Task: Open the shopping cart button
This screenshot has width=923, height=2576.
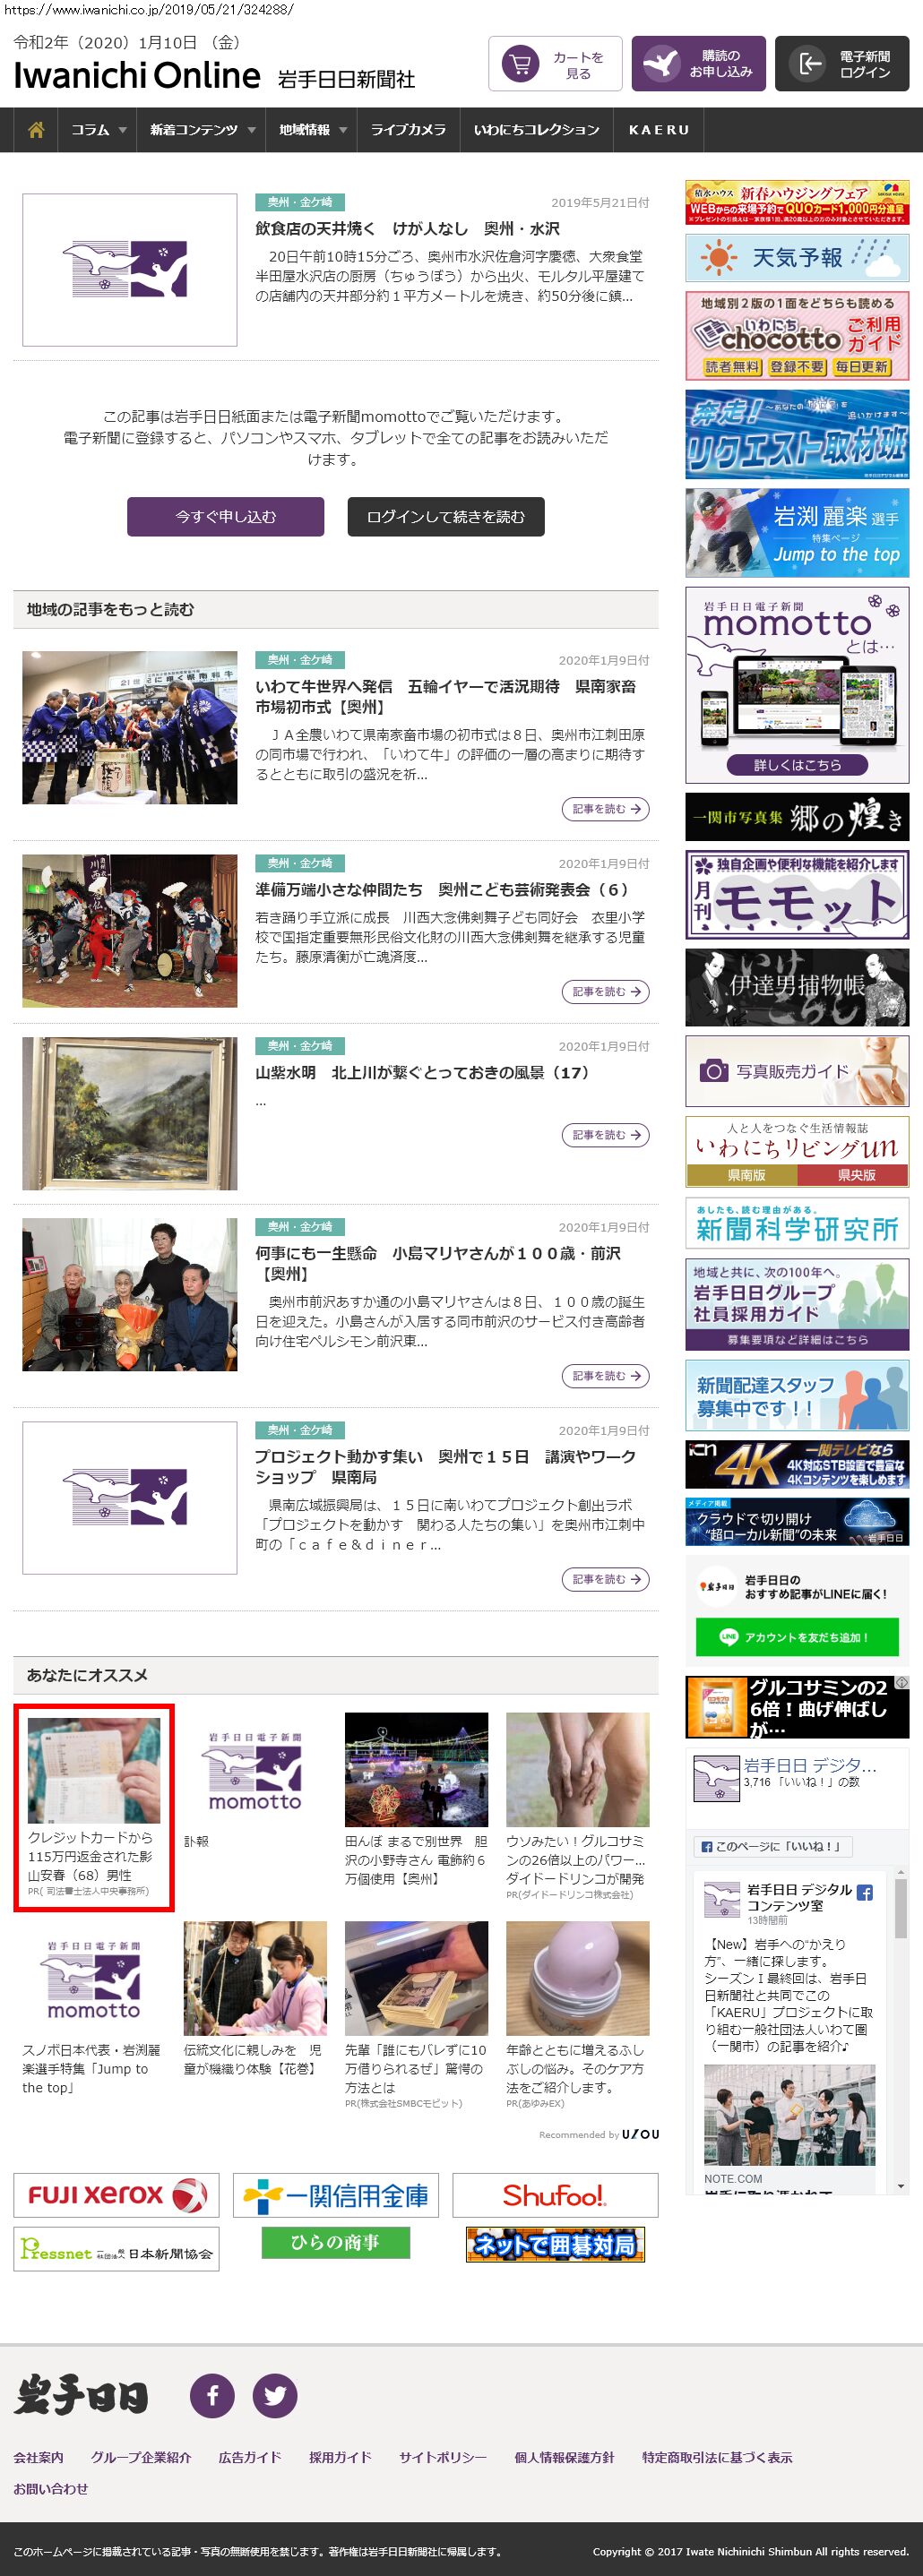Action: coord(555,64)
